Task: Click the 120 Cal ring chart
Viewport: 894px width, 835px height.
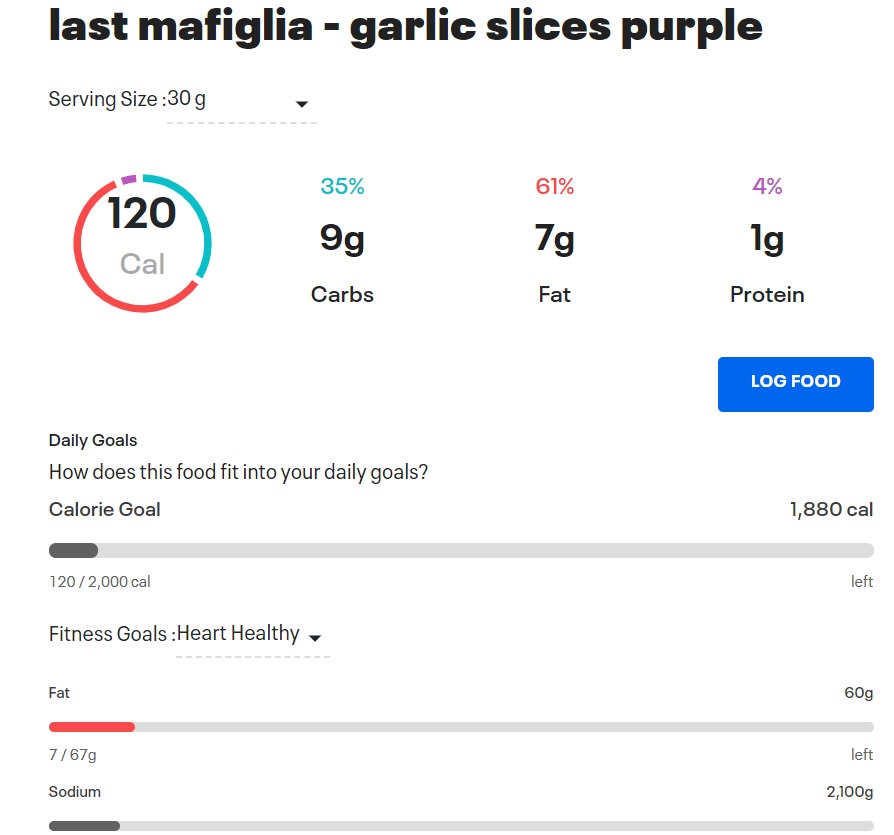Action: tap(142, 242)
